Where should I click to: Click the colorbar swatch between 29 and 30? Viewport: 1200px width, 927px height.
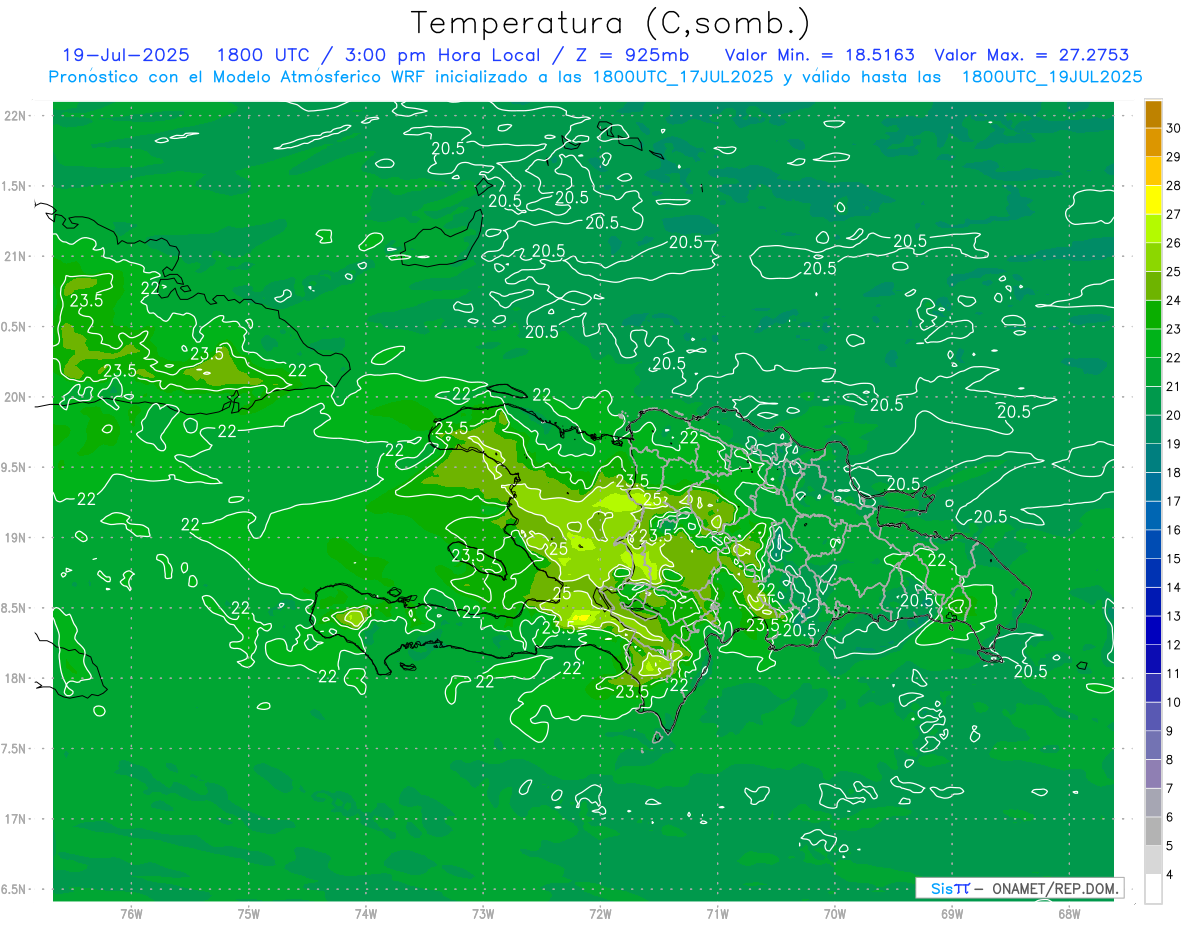pos(1153,142)
